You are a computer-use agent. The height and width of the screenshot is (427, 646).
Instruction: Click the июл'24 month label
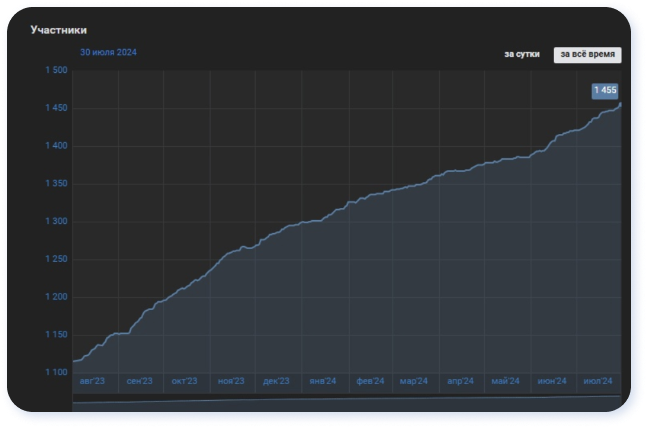coord(597,381)
